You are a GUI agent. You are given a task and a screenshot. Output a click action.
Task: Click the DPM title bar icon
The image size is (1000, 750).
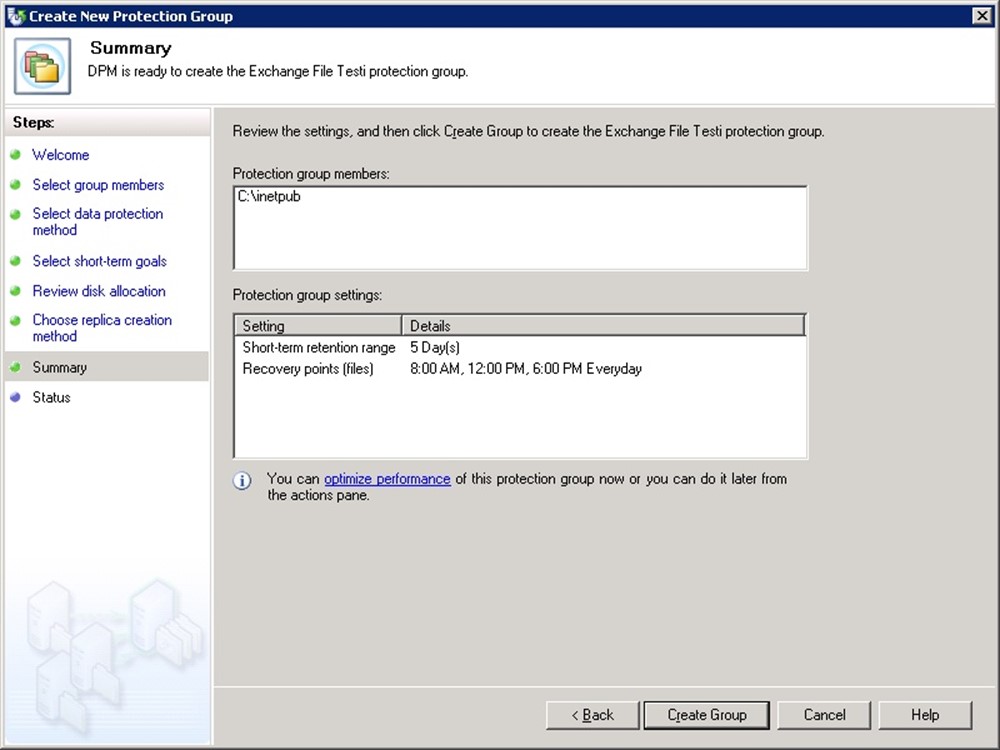(x=14, y=16)
